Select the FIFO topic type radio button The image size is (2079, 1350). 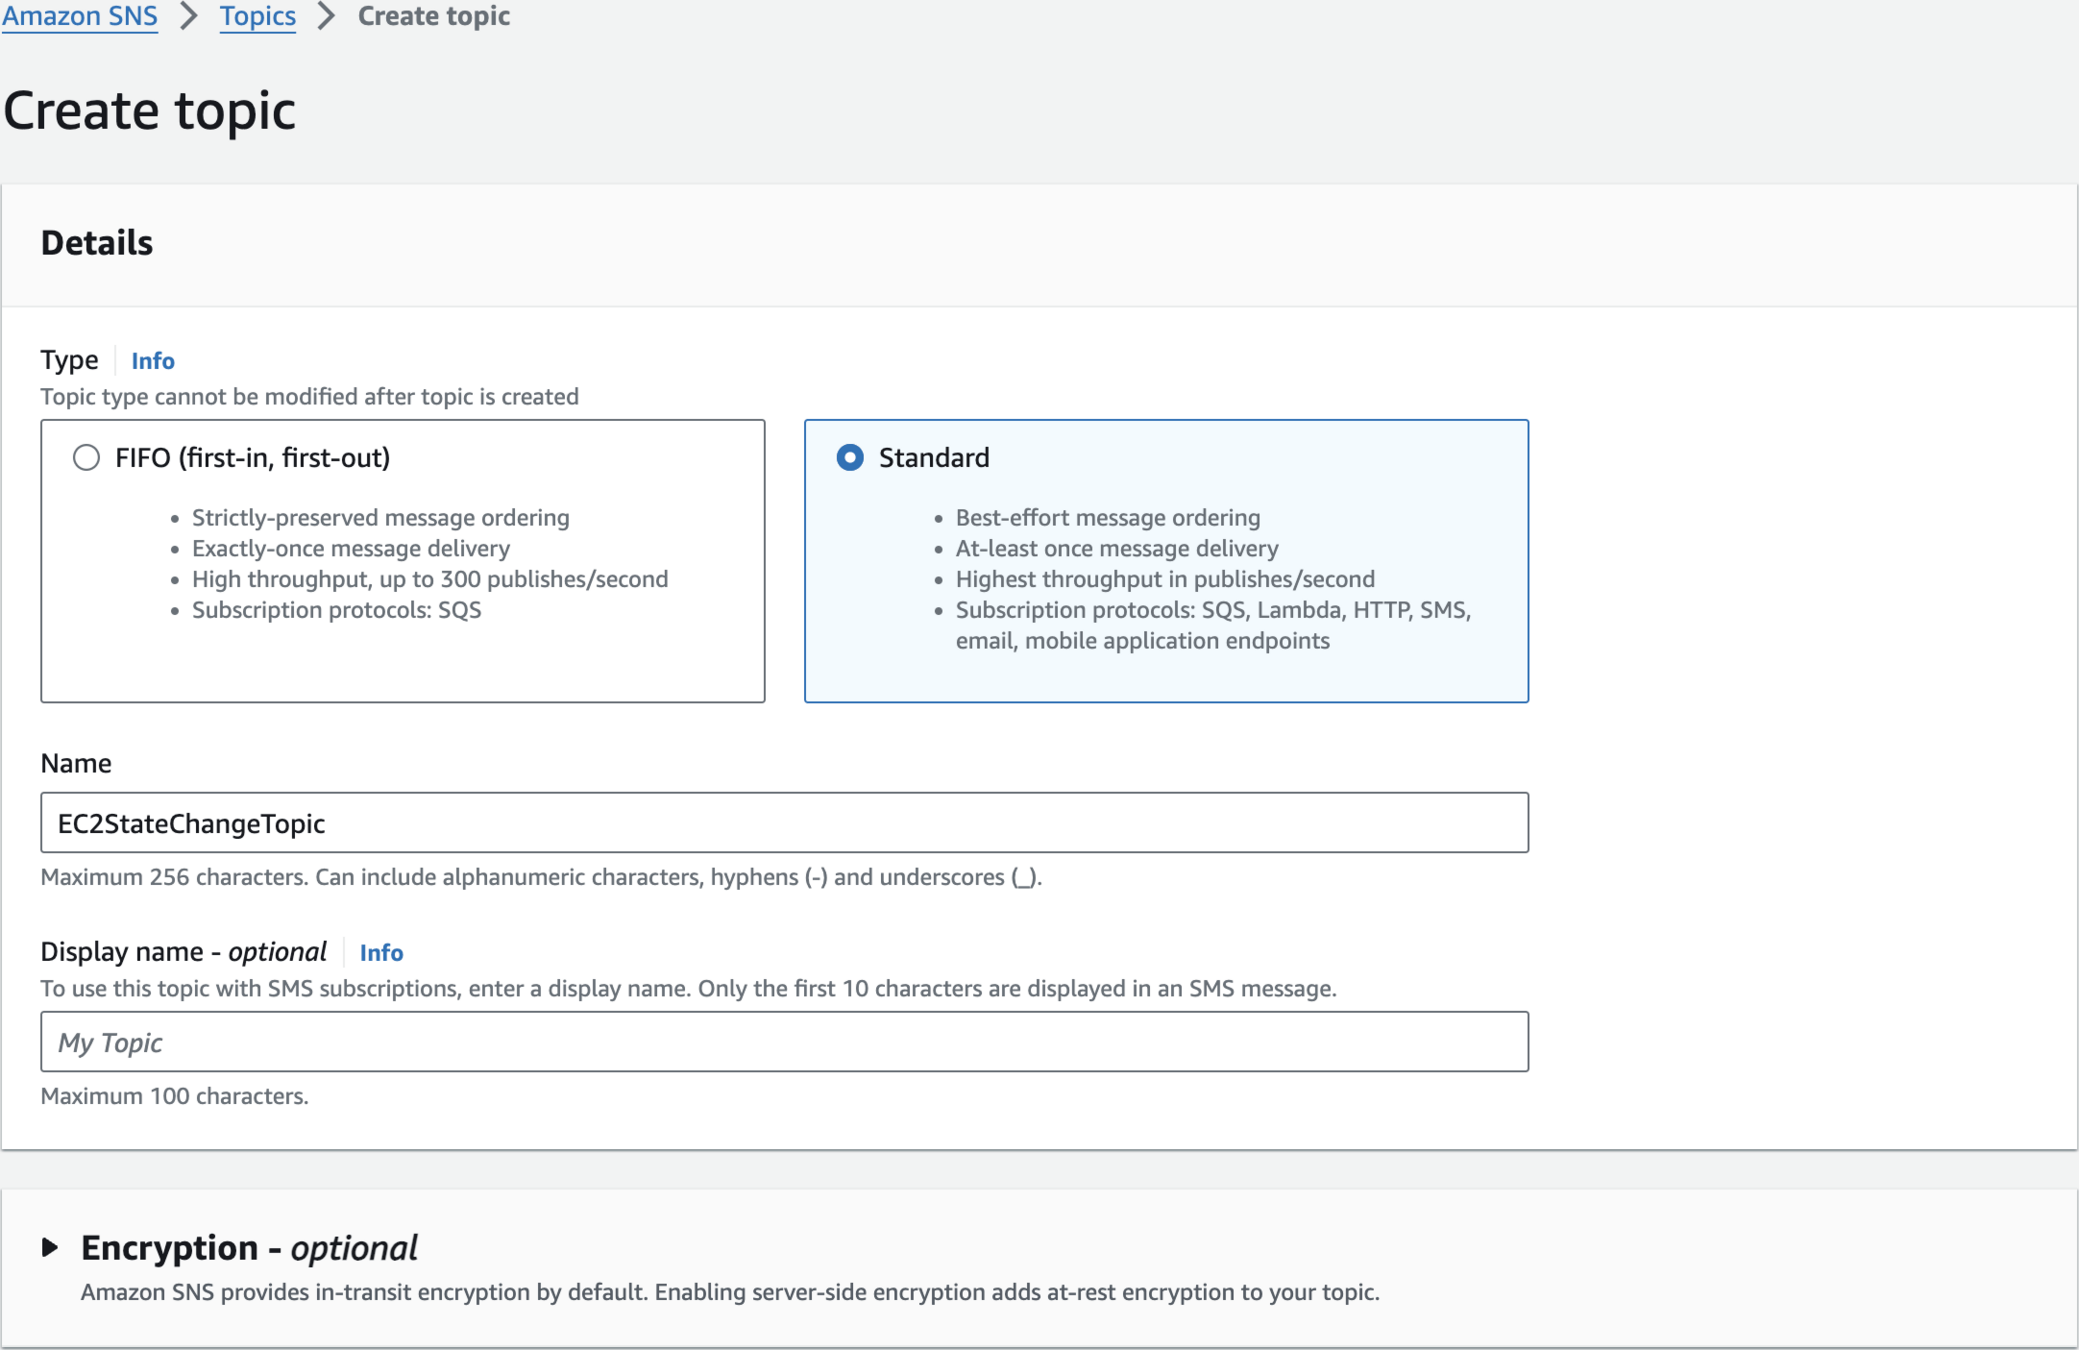(x=86, y=458)
